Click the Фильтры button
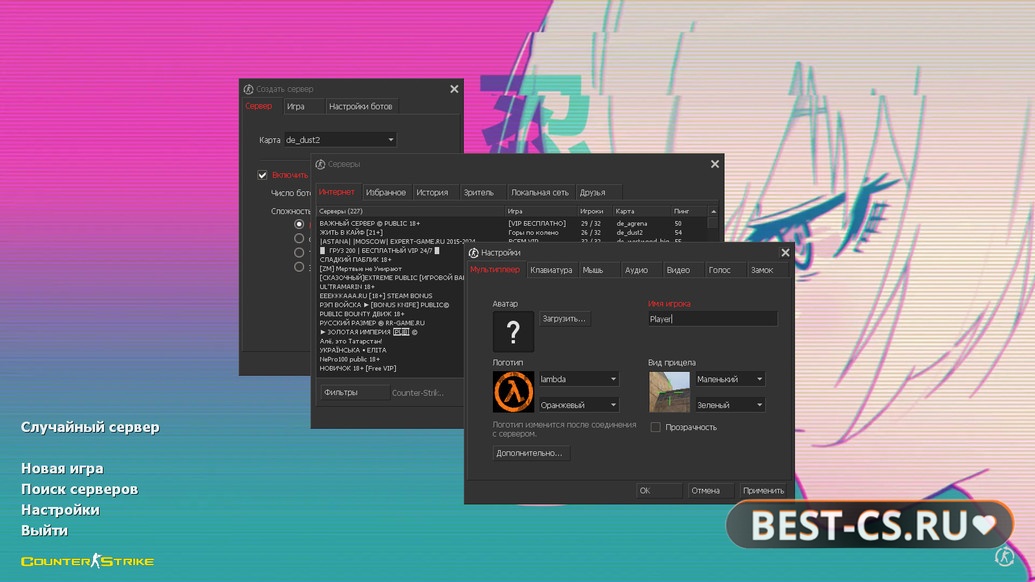 coord(354,393)
